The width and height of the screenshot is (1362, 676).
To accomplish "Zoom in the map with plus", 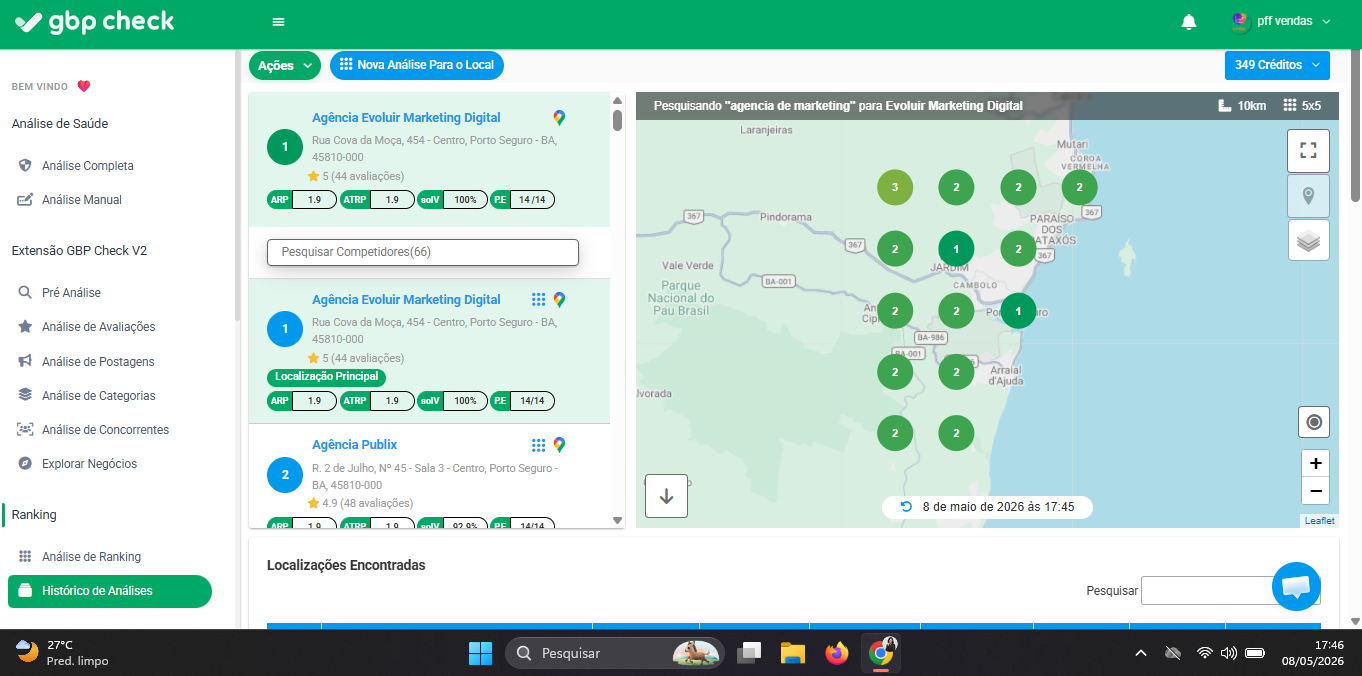I will click(x=1315, y=463).
